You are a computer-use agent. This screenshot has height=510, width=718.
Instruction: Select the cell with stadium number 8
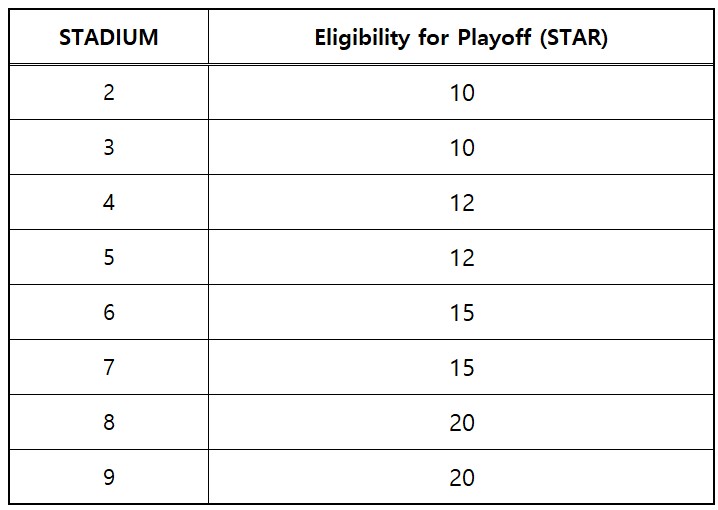109,422
